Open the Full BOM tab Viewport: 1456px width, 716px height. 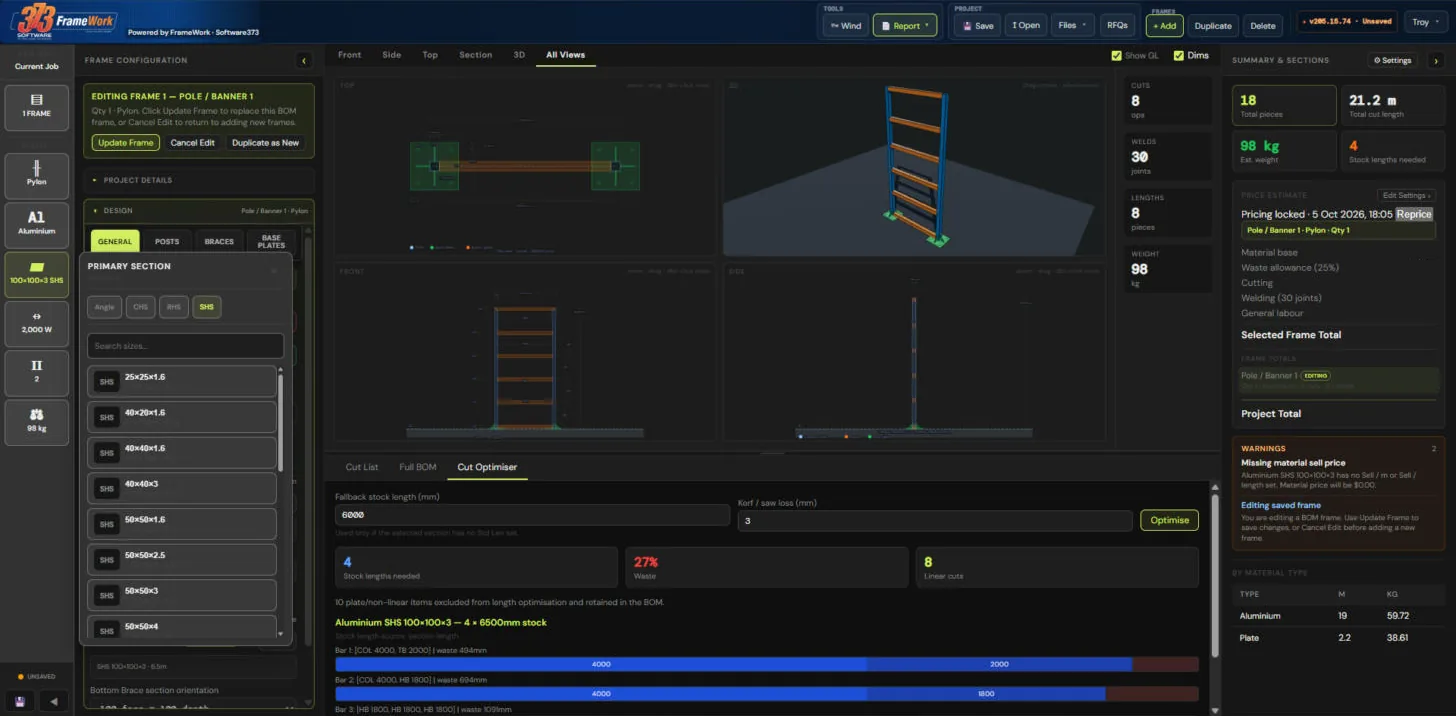pyautogui.click(x=417, y=467)
